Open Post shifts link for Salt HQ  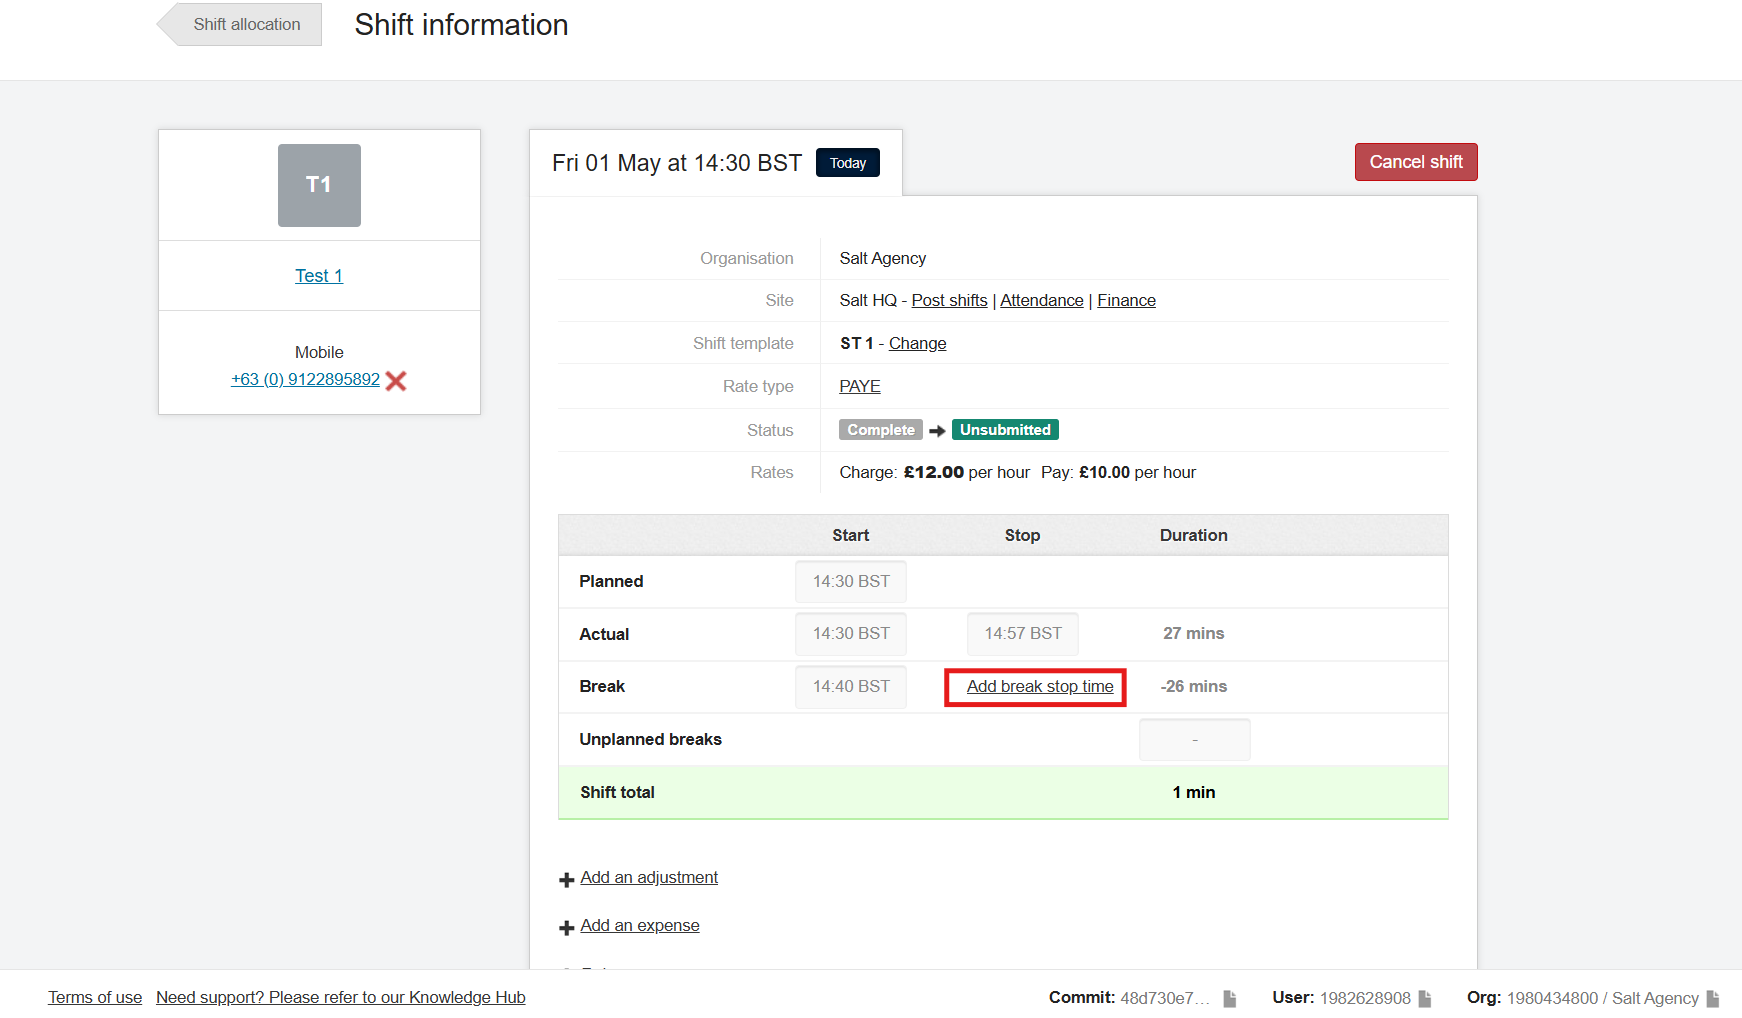click(949, 300)
